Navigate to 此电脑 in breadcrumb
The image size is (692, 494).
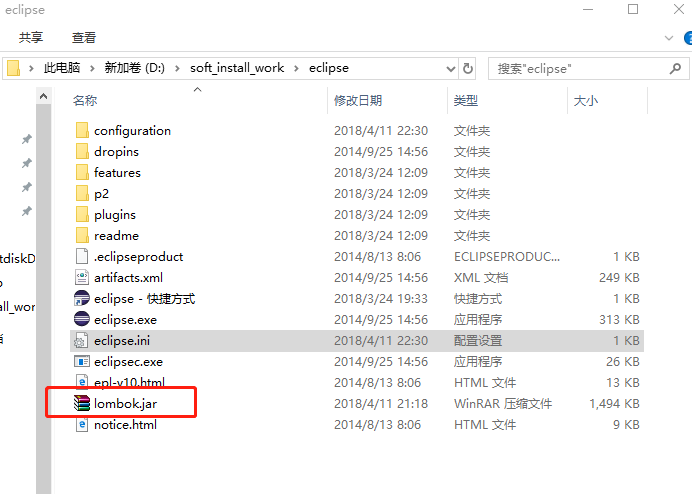click(62, 68)
